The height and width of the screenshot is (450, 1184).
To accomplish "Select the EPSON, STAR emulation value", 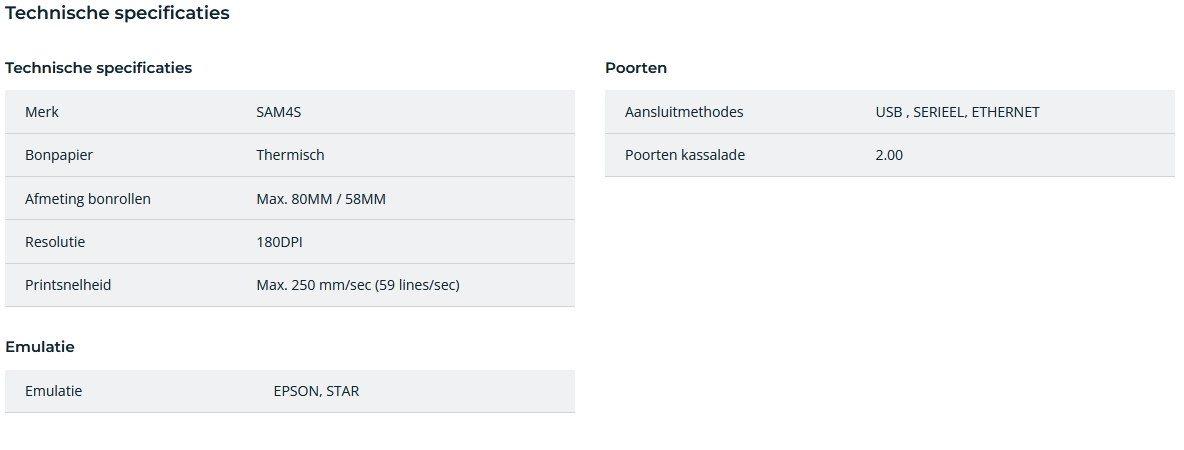I will 316,391.
